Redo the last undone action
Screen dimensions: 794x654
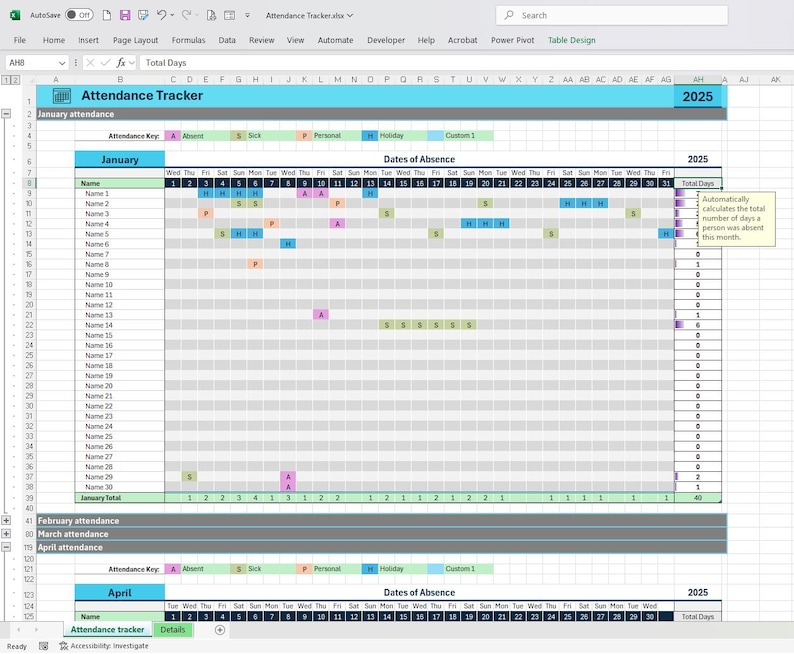point(186,15)
